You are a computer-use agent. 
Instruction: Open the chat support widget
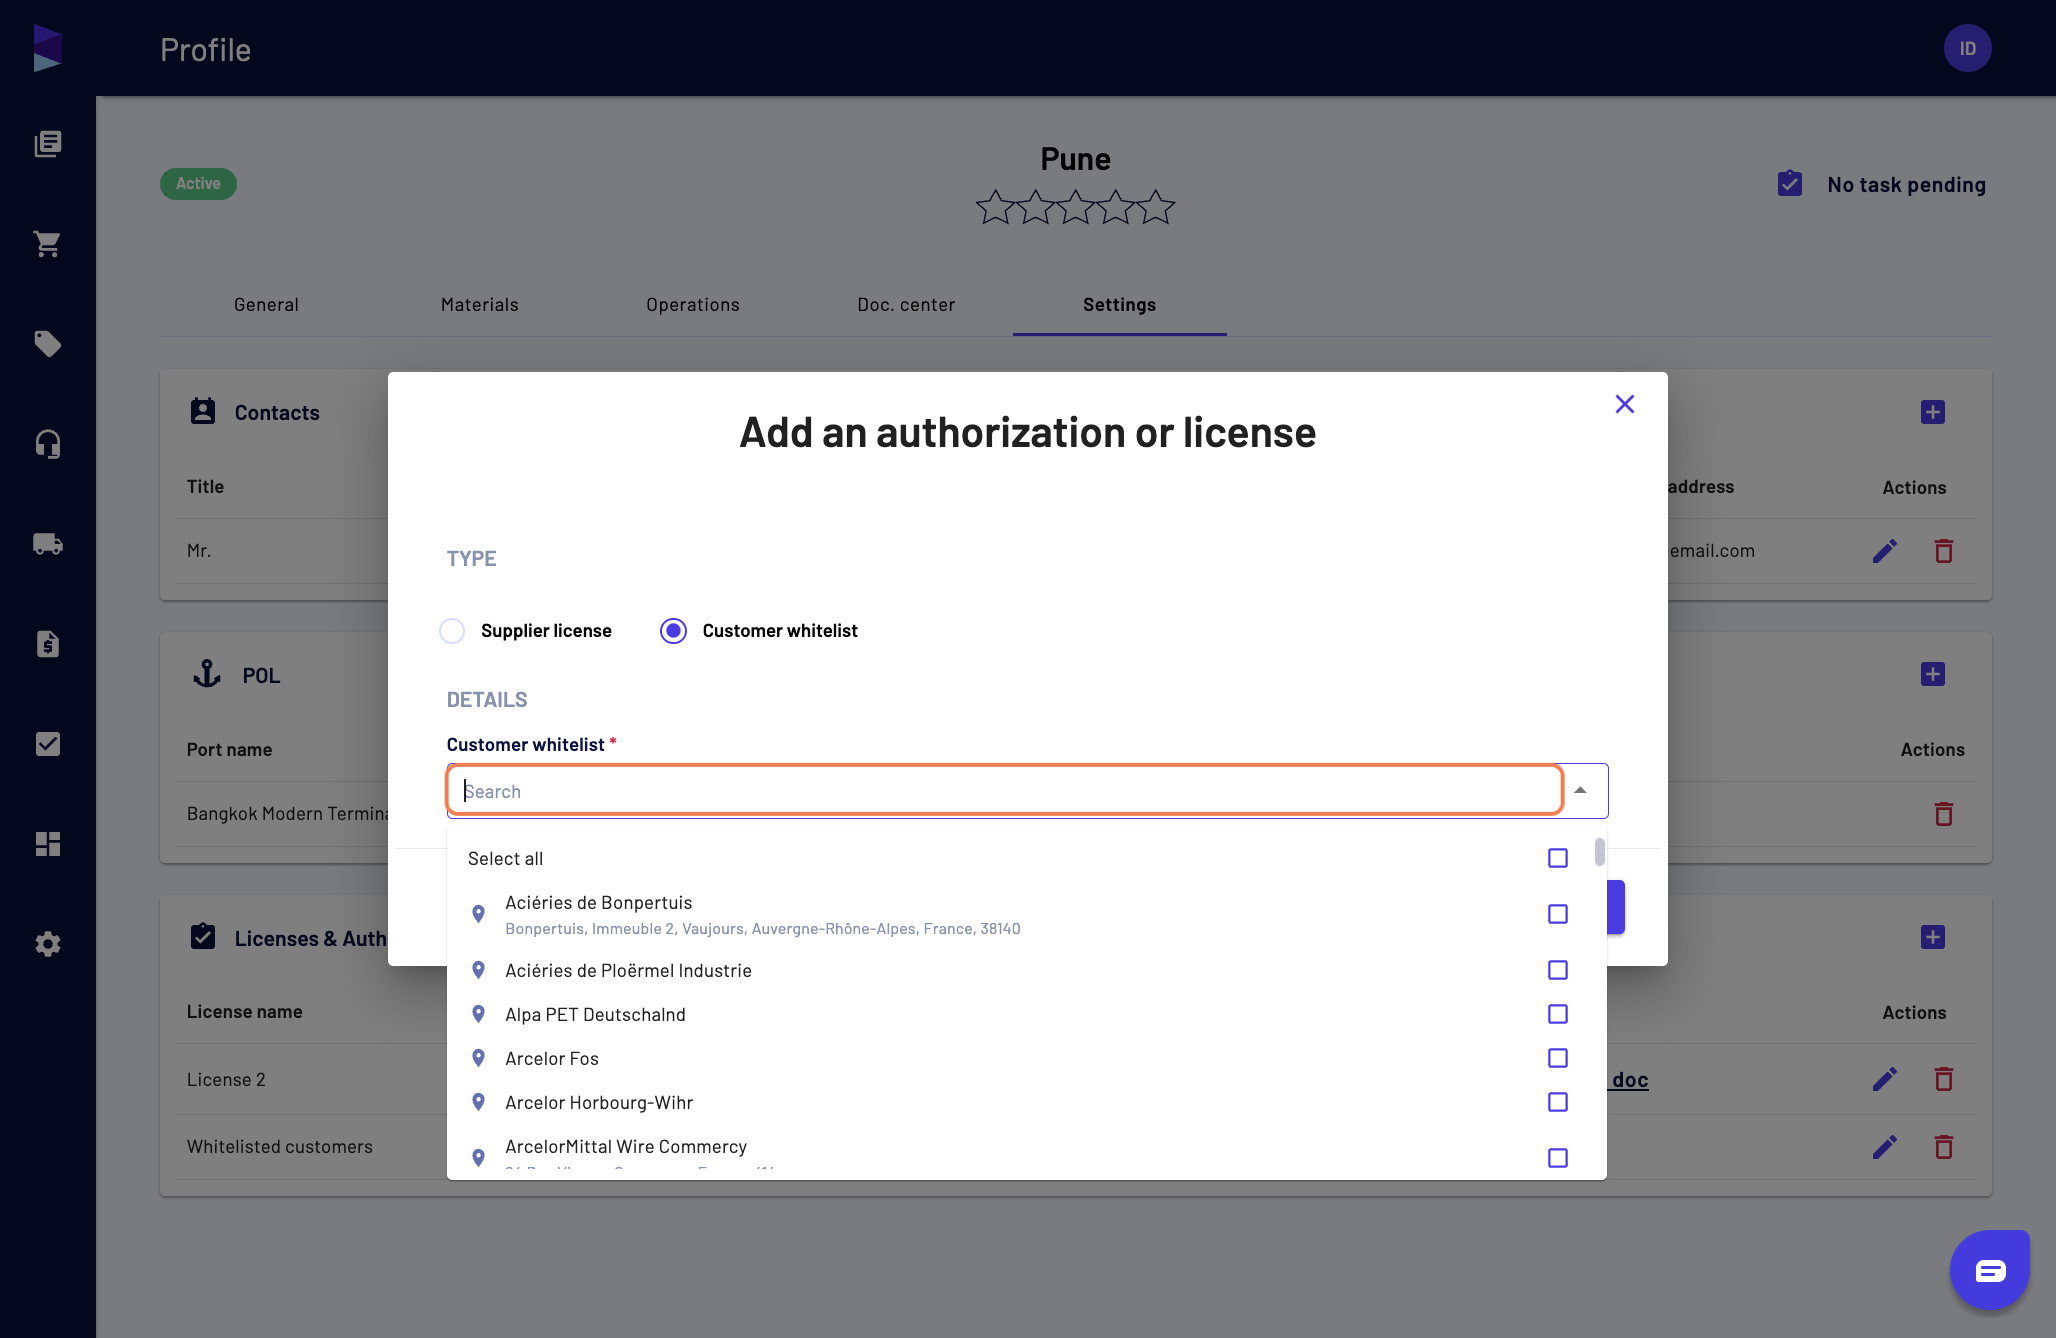click(x=1990, y=1270)
